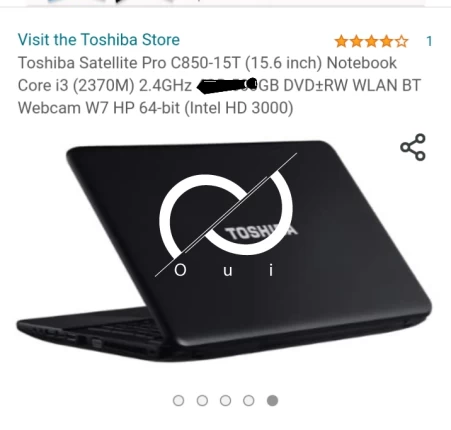Click the third orange rating star
Image resolution: width=451 pixels, height=430 pixels.
(x=372, y=42)
